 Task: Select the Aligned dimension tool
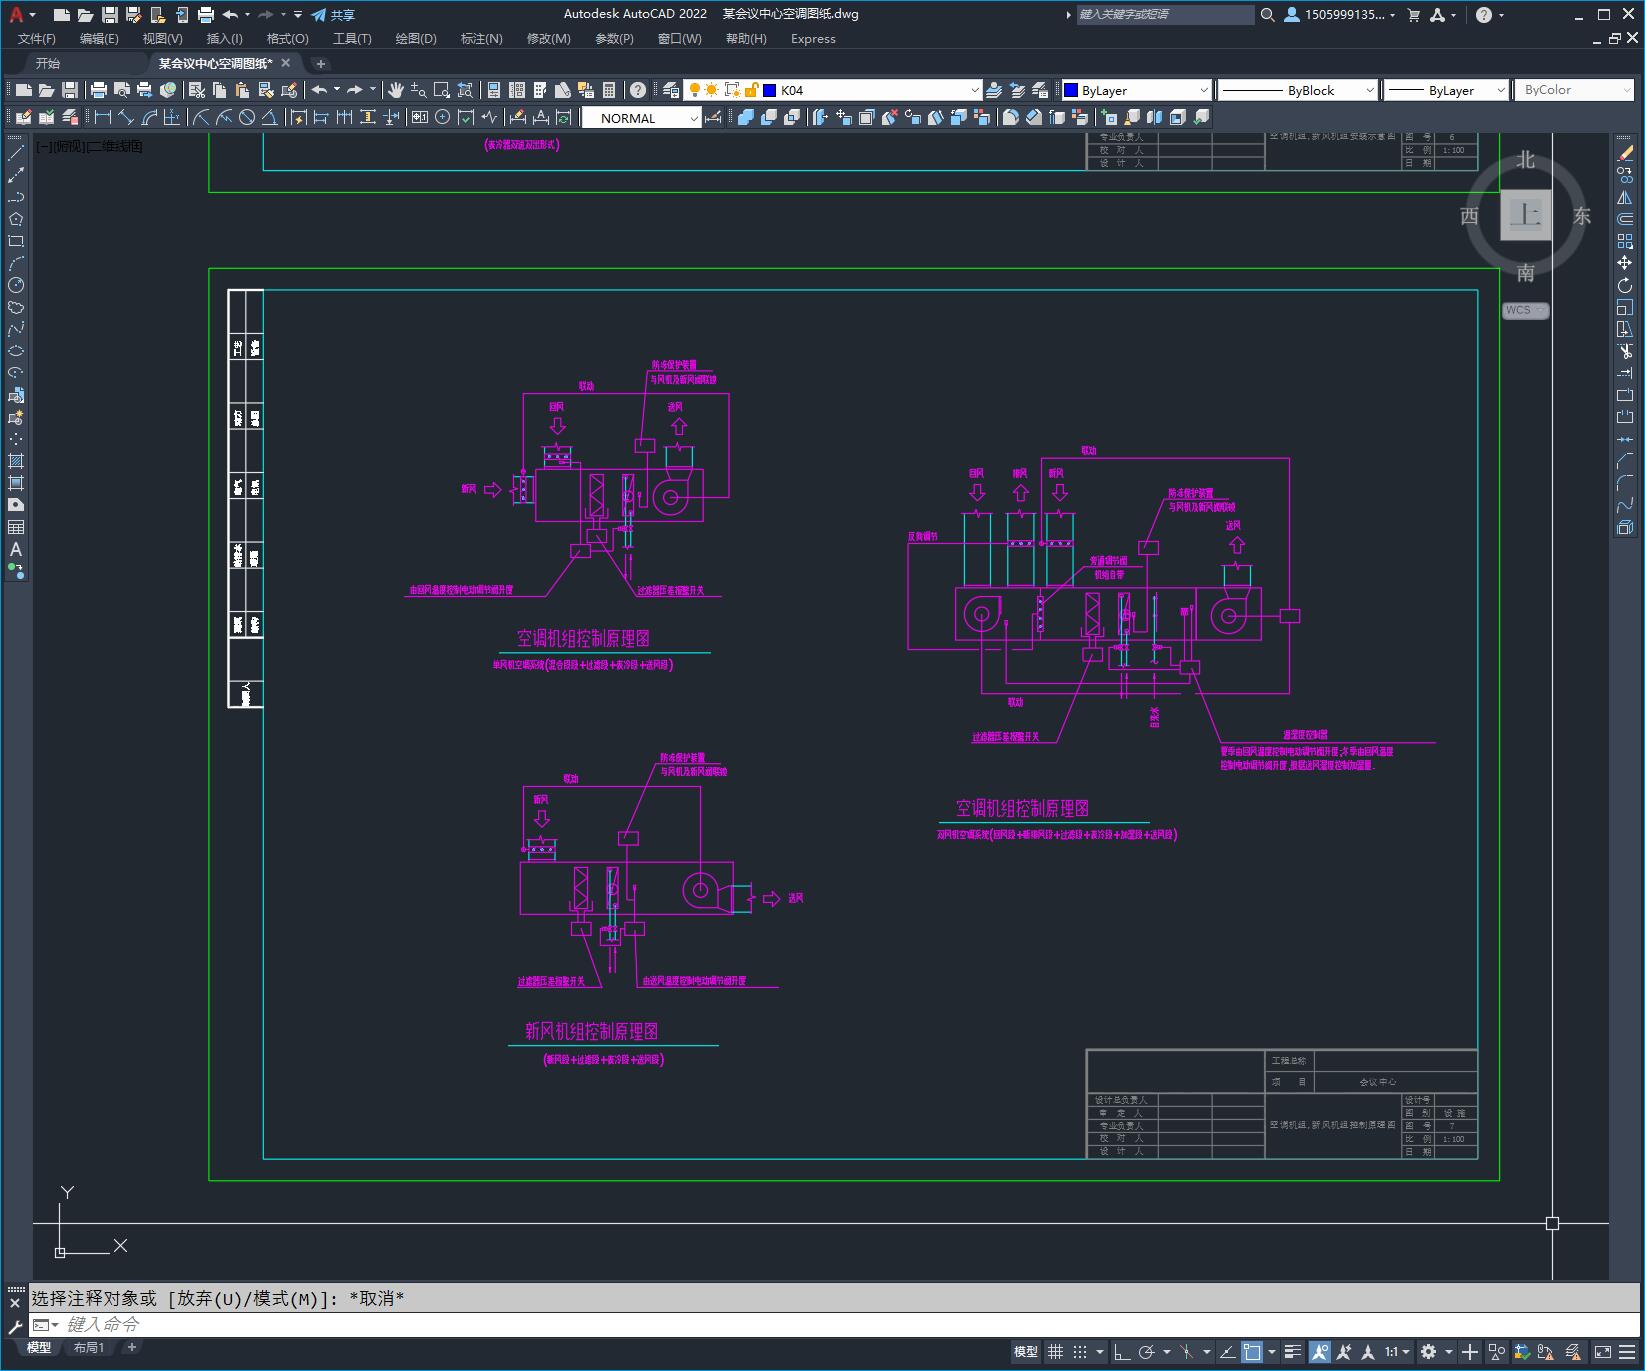[125, 117]
